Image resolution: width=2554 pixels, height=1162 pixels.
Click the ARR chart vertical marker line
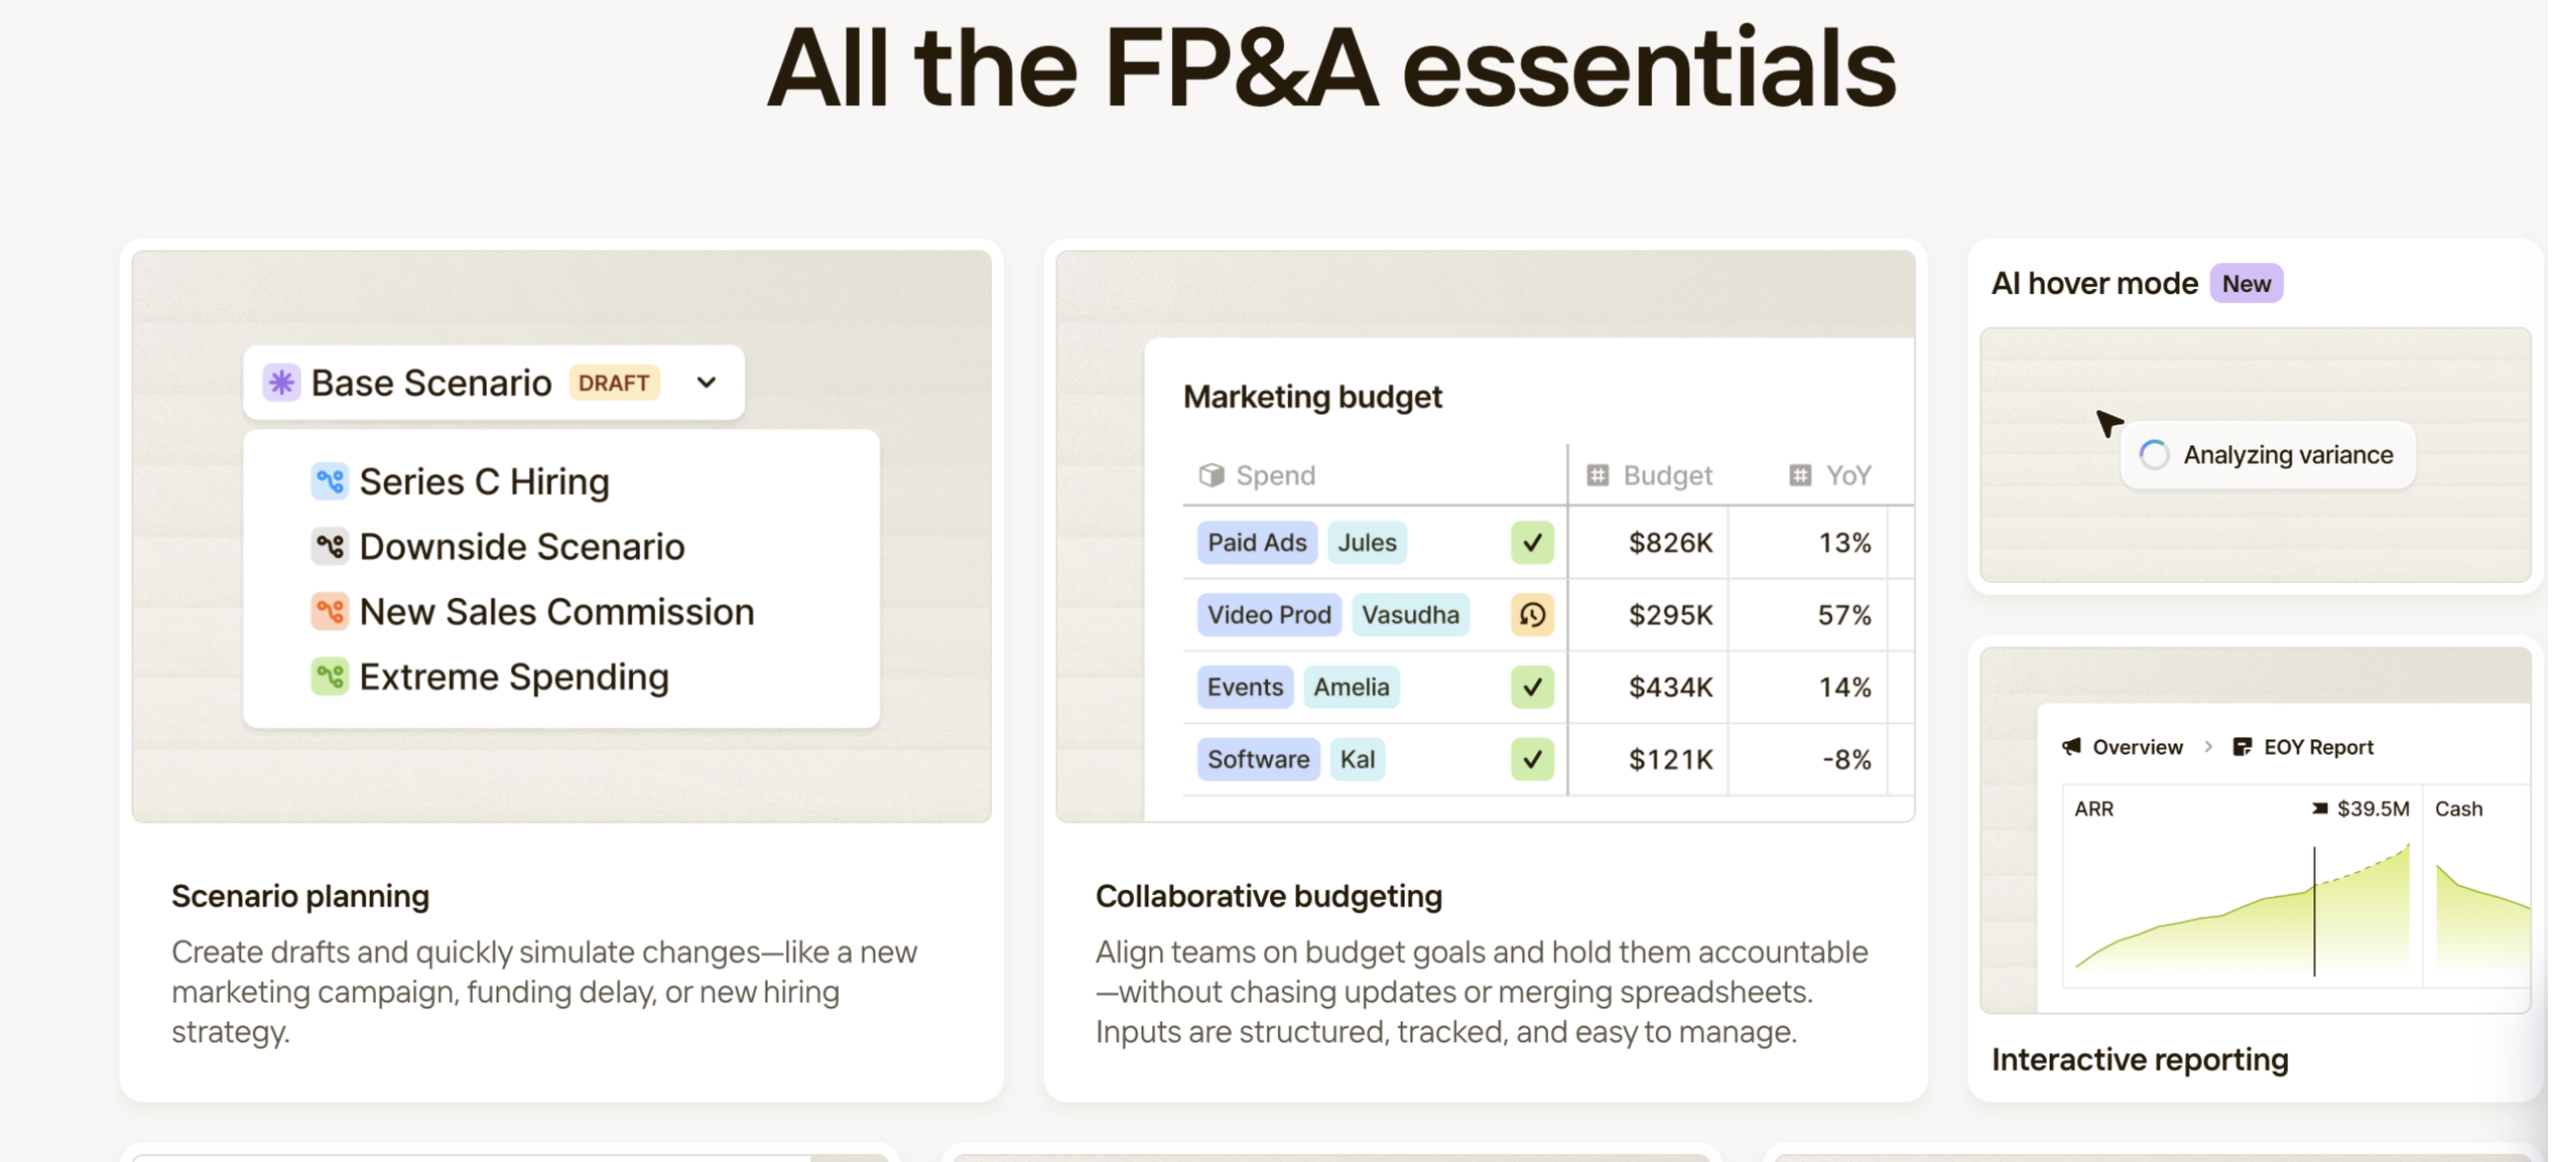tap(2313, 910)
